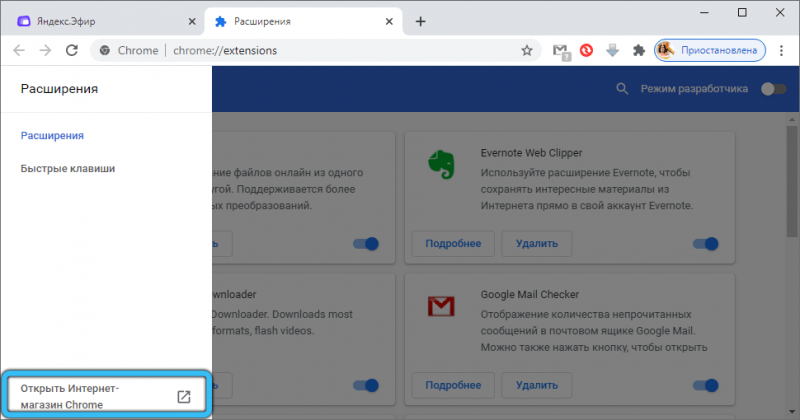
Task: Open the Extensions puzzle-piece menu
Action: tap(638, 51)
